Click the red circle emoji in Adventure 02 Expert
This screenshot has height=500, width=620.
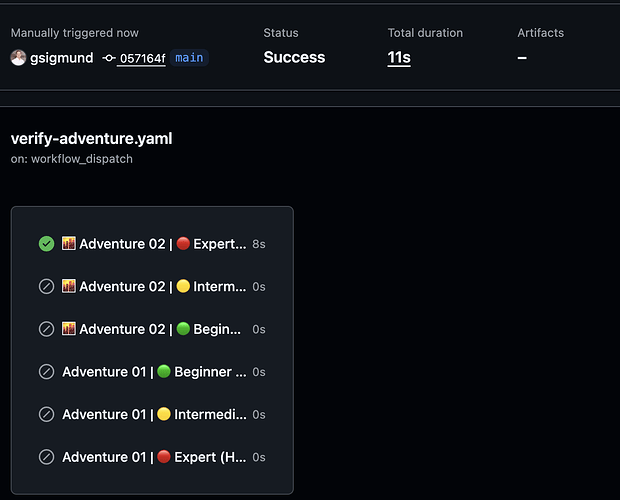pyautogui.click(x=183, y=243)
